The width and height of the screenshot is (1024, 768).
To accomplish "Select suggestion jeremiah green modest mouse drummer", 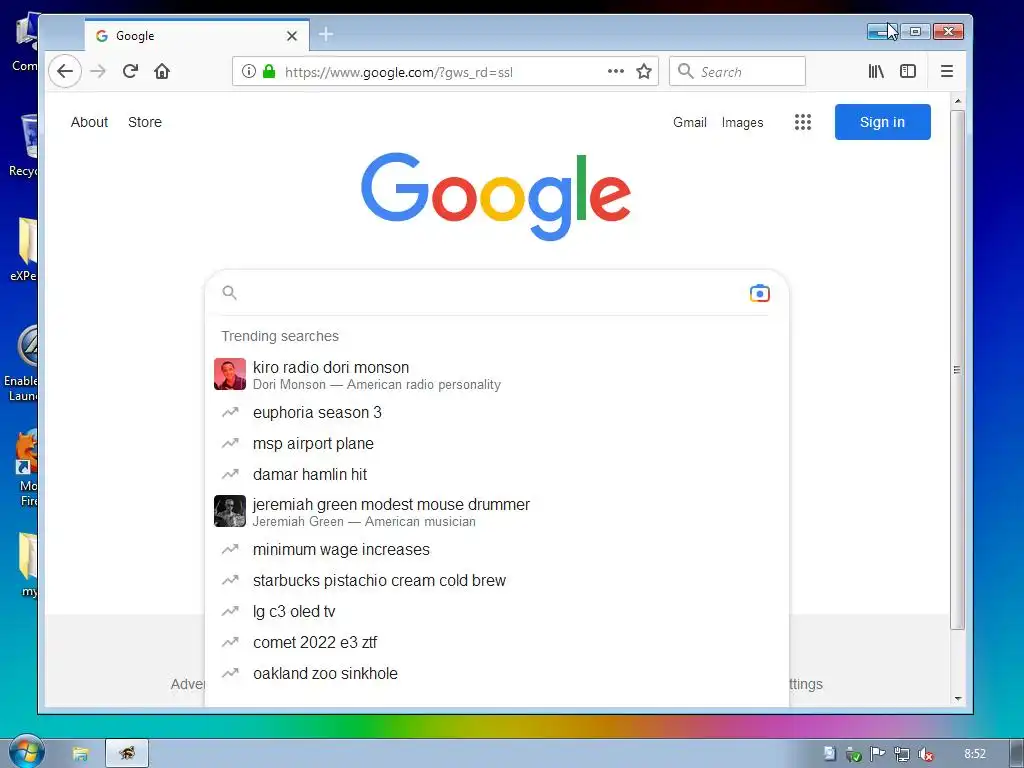I will pyautogui.click(x=496, y=511).
